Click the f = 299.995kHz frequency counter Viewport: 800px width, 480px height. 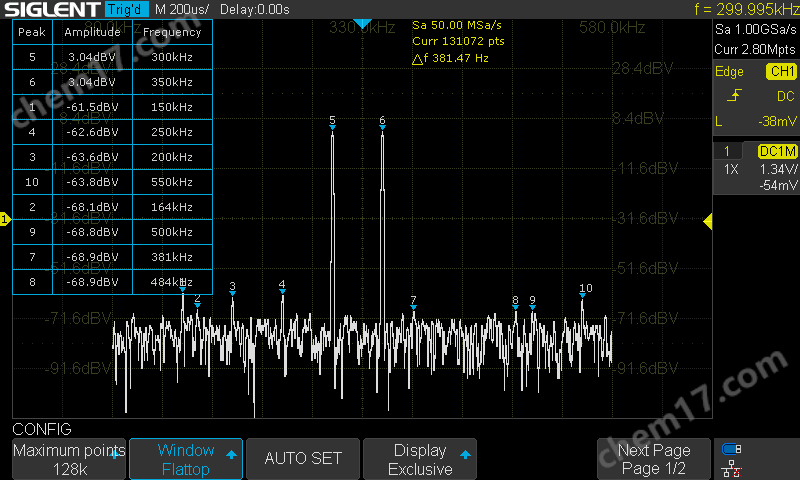[x=746, y=9]
